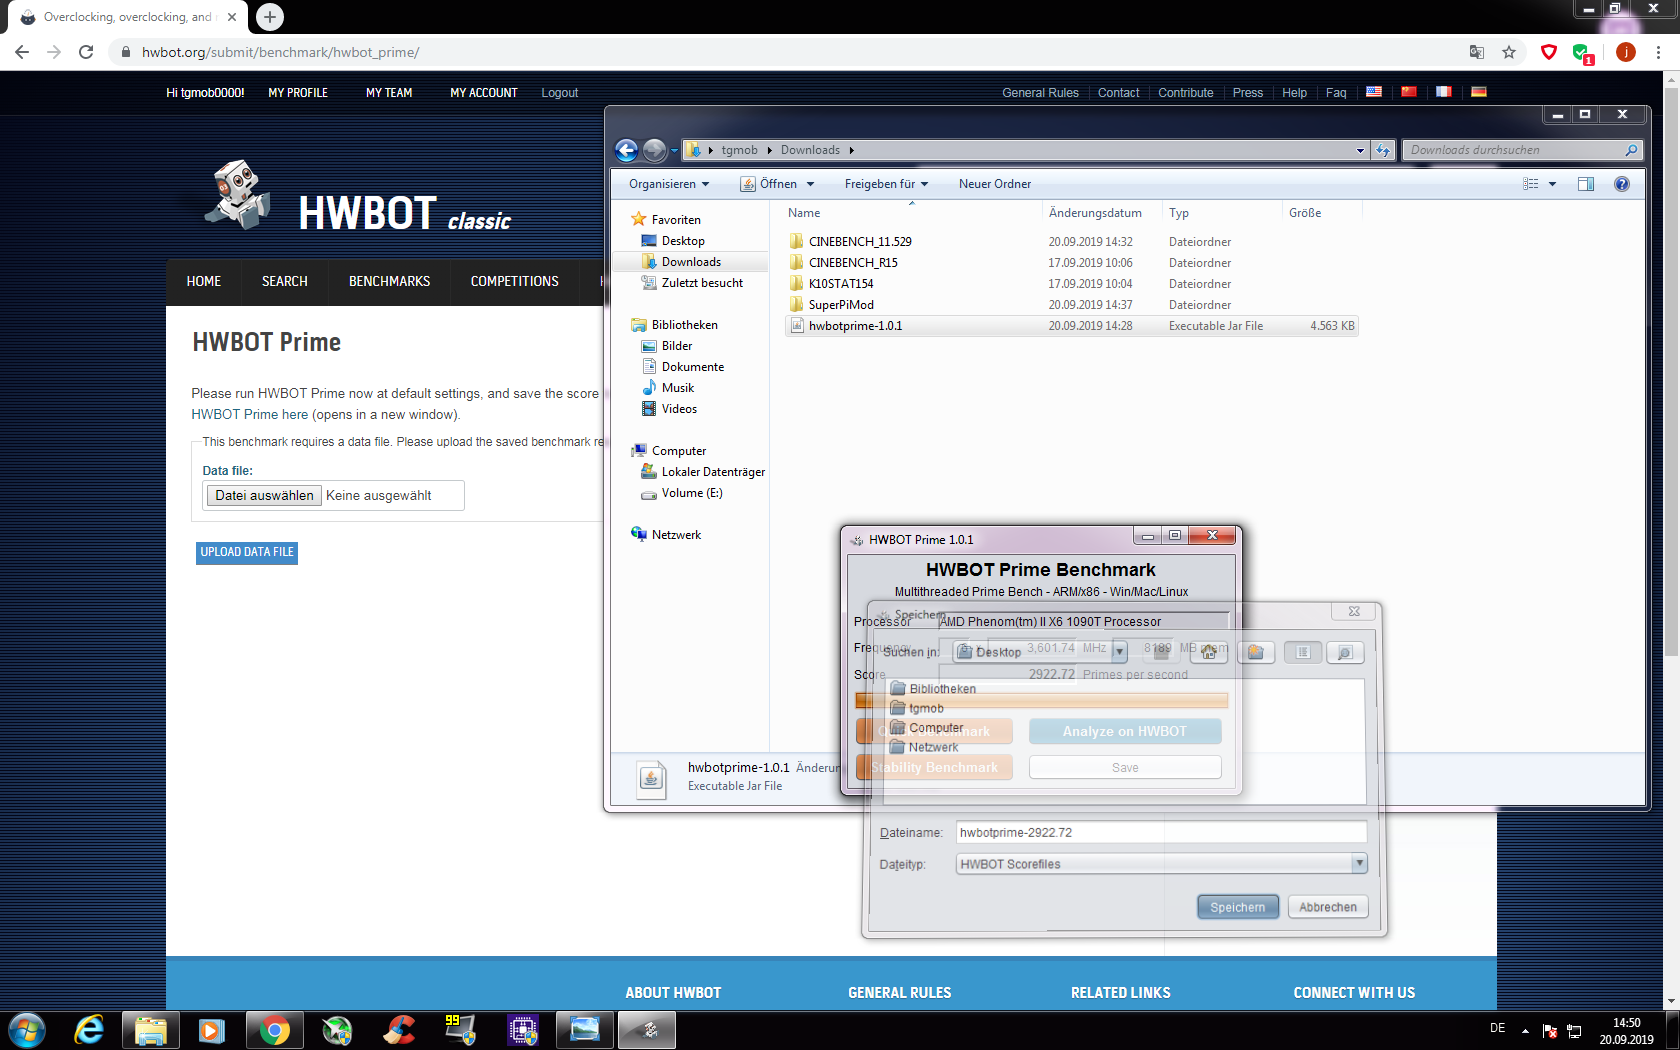Open a new browser tab

pos(270,17)
